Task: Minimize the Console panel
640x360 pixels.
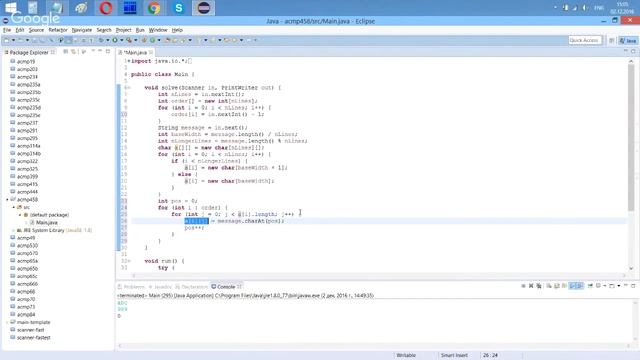Action: point(626,285)
